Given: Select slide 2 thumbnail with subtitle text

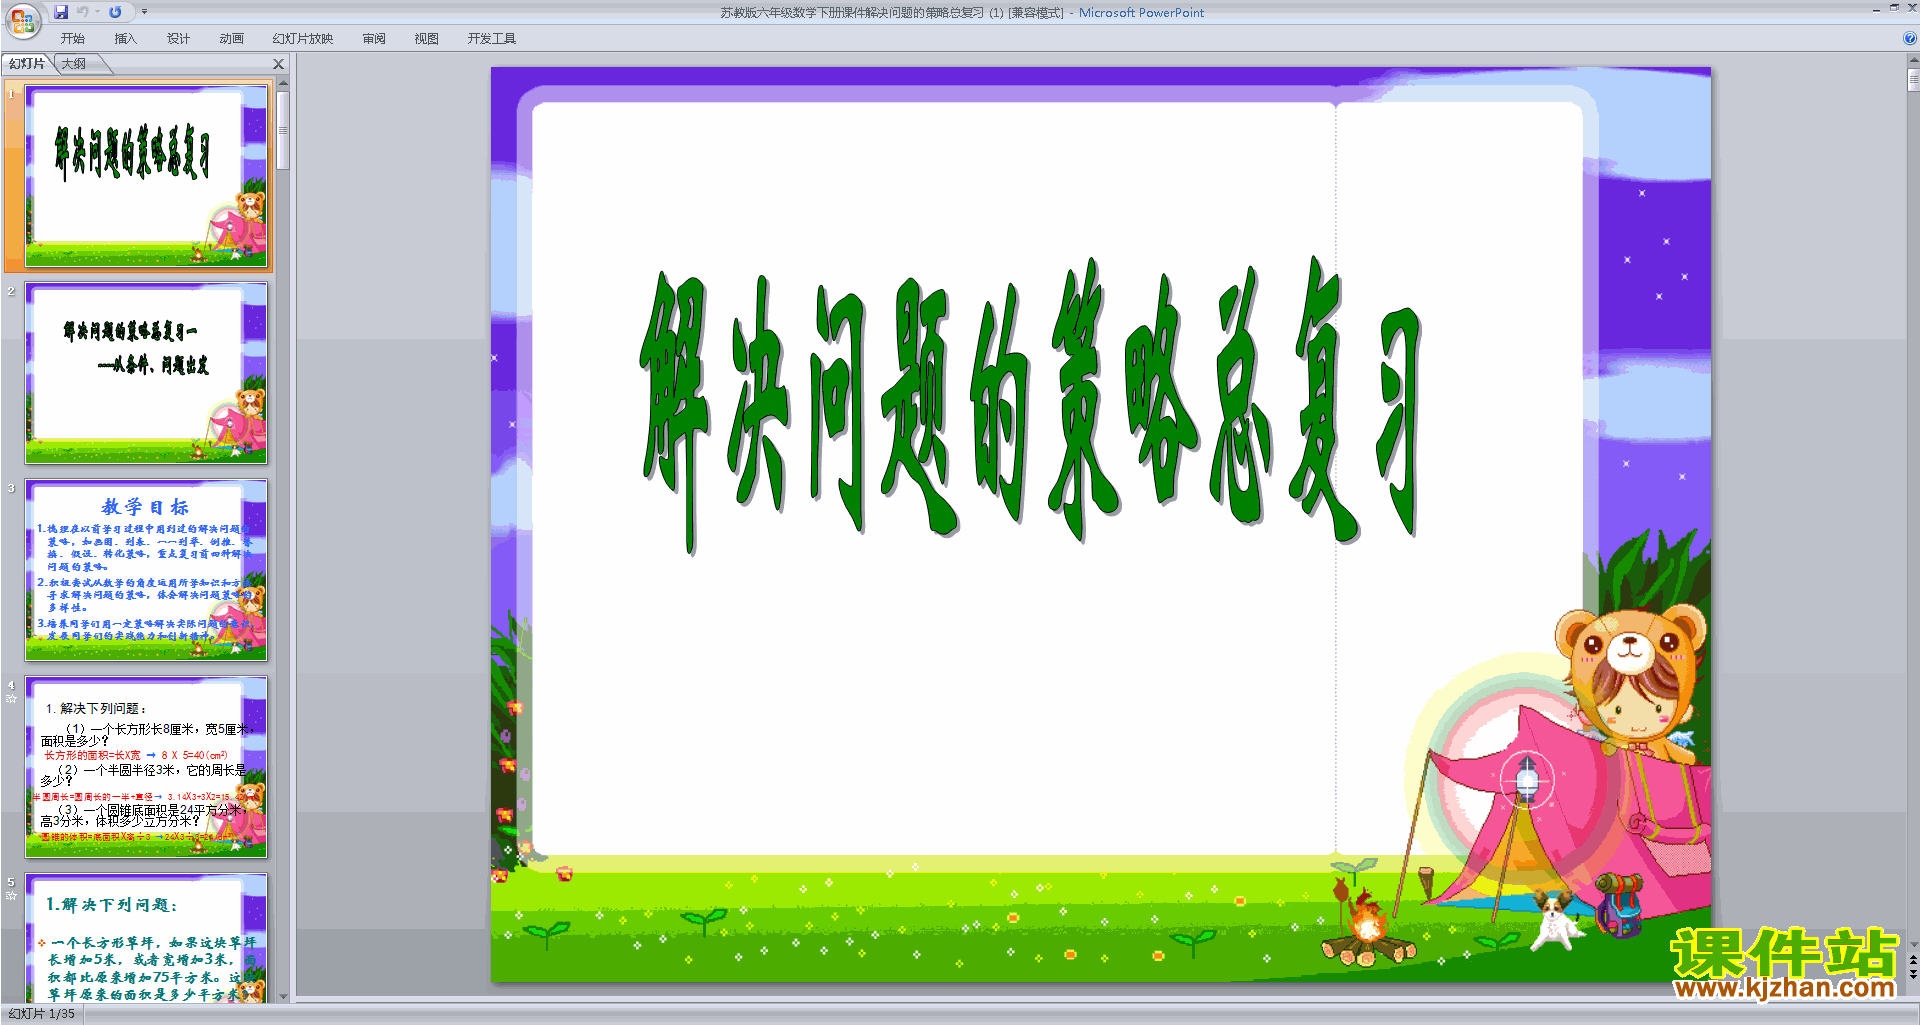Looking at the screenshot, I should click(146, 373).
